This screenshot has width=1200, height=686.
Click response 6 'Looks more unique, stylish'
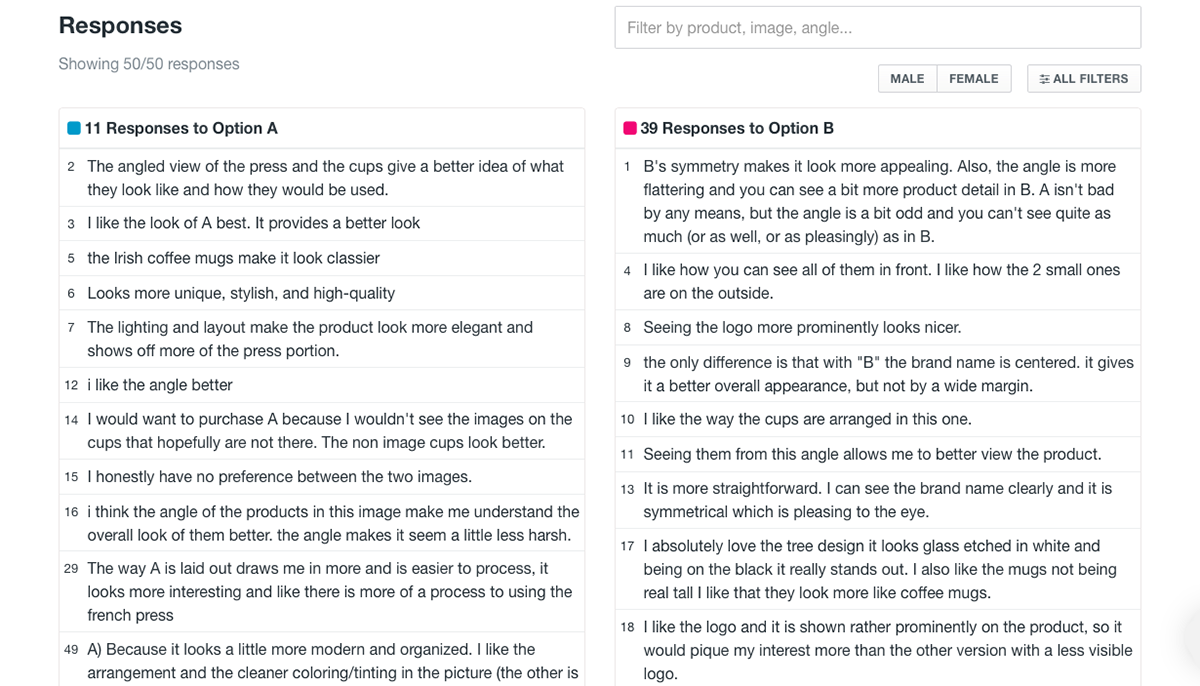tap(322, 293)
